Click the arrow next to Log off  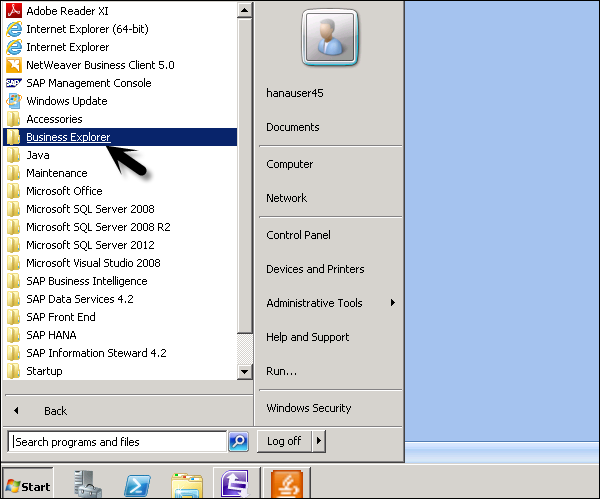click(319, 441)
